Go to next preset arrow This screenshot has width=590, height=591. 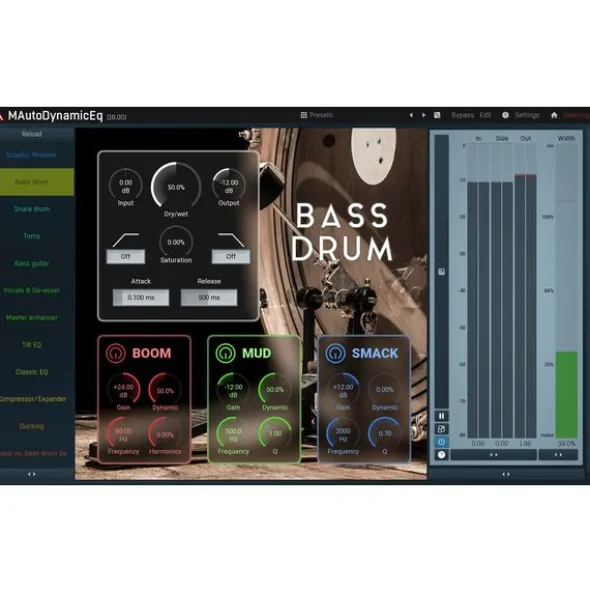[x=424, y=115]
